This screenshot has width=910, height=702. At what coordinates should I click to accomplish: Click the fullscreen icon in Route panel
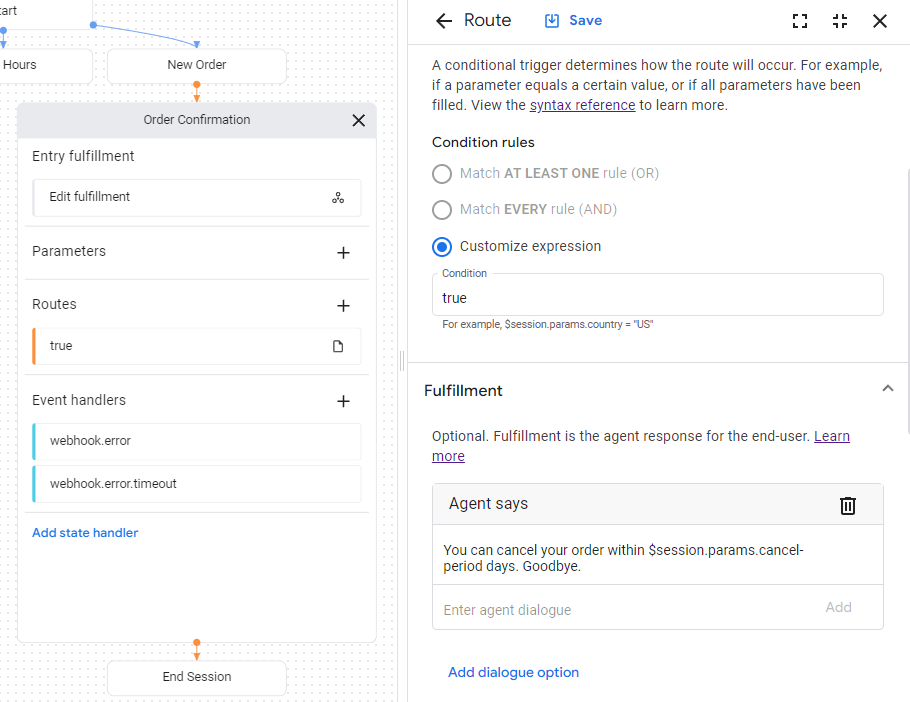pos(799,21)
